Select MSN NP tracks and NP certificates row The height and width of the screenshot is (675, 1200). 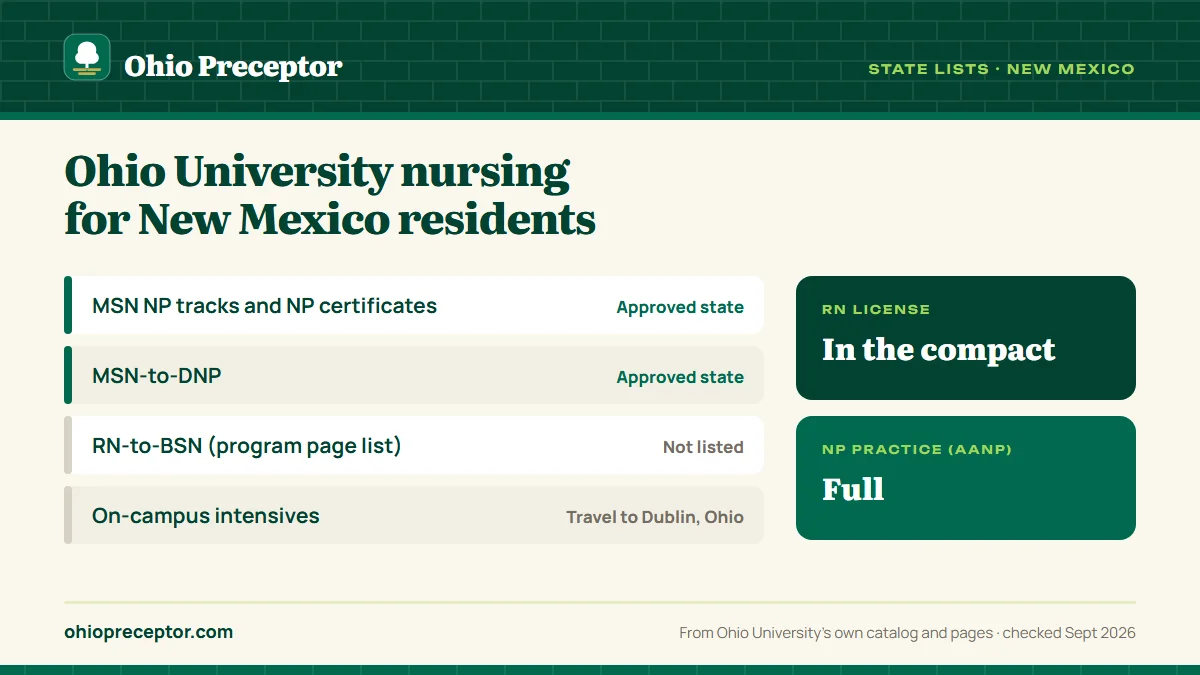pyautogui.click(x=414, y=305)
